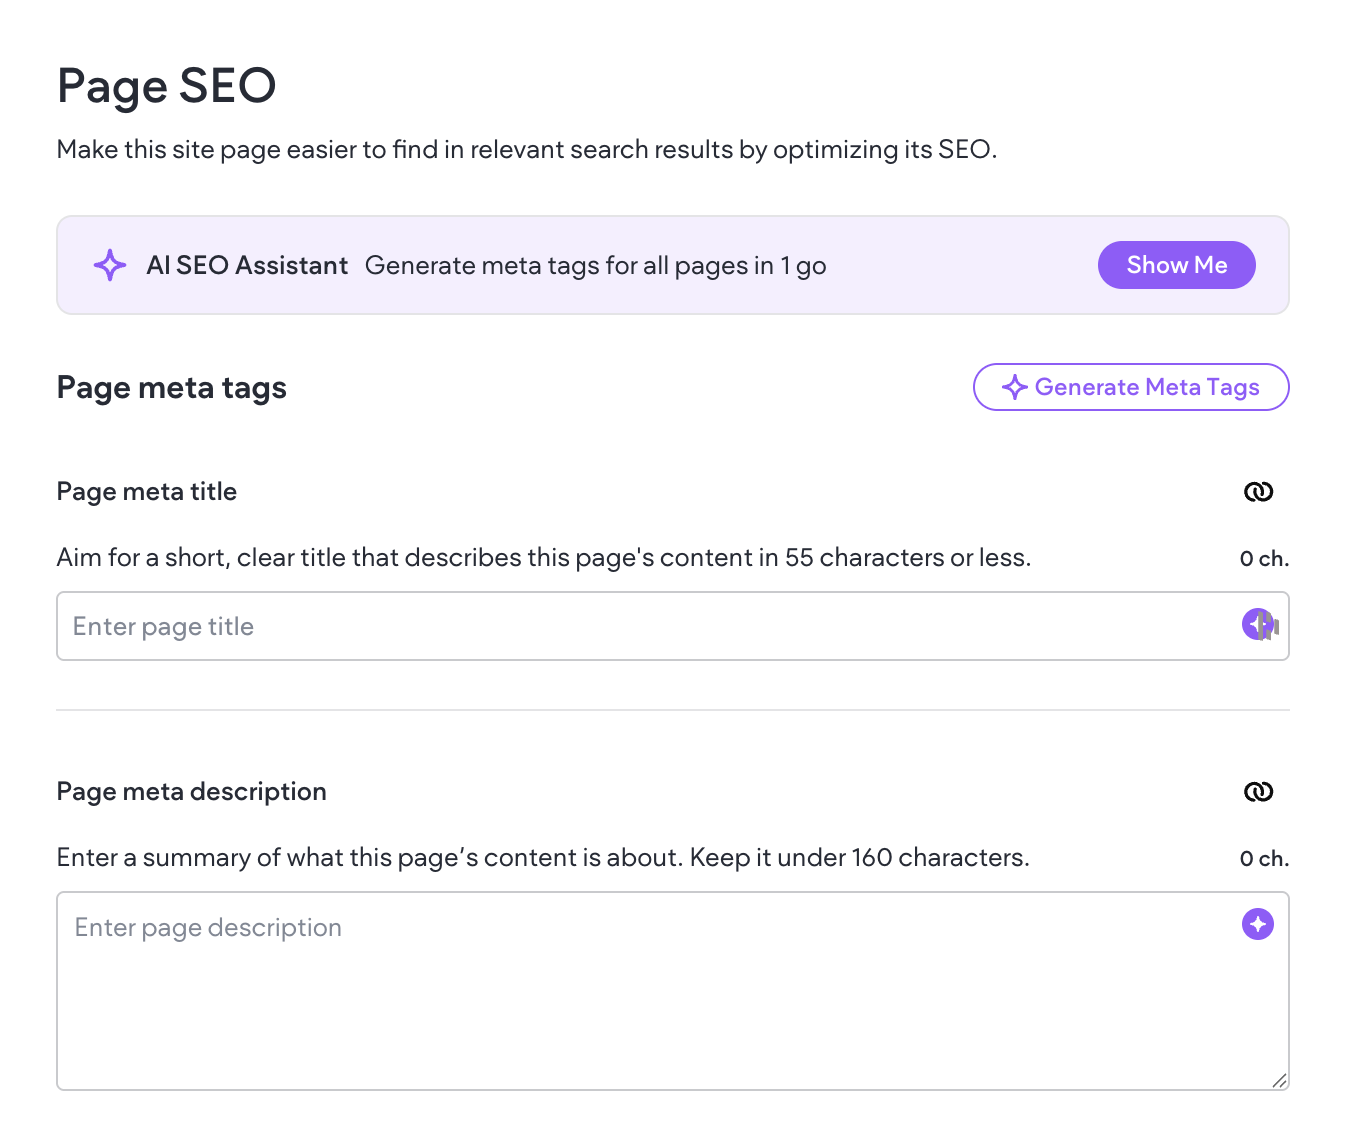Click the title character counter showing 0 ch.

click(x=1263, y=557)
